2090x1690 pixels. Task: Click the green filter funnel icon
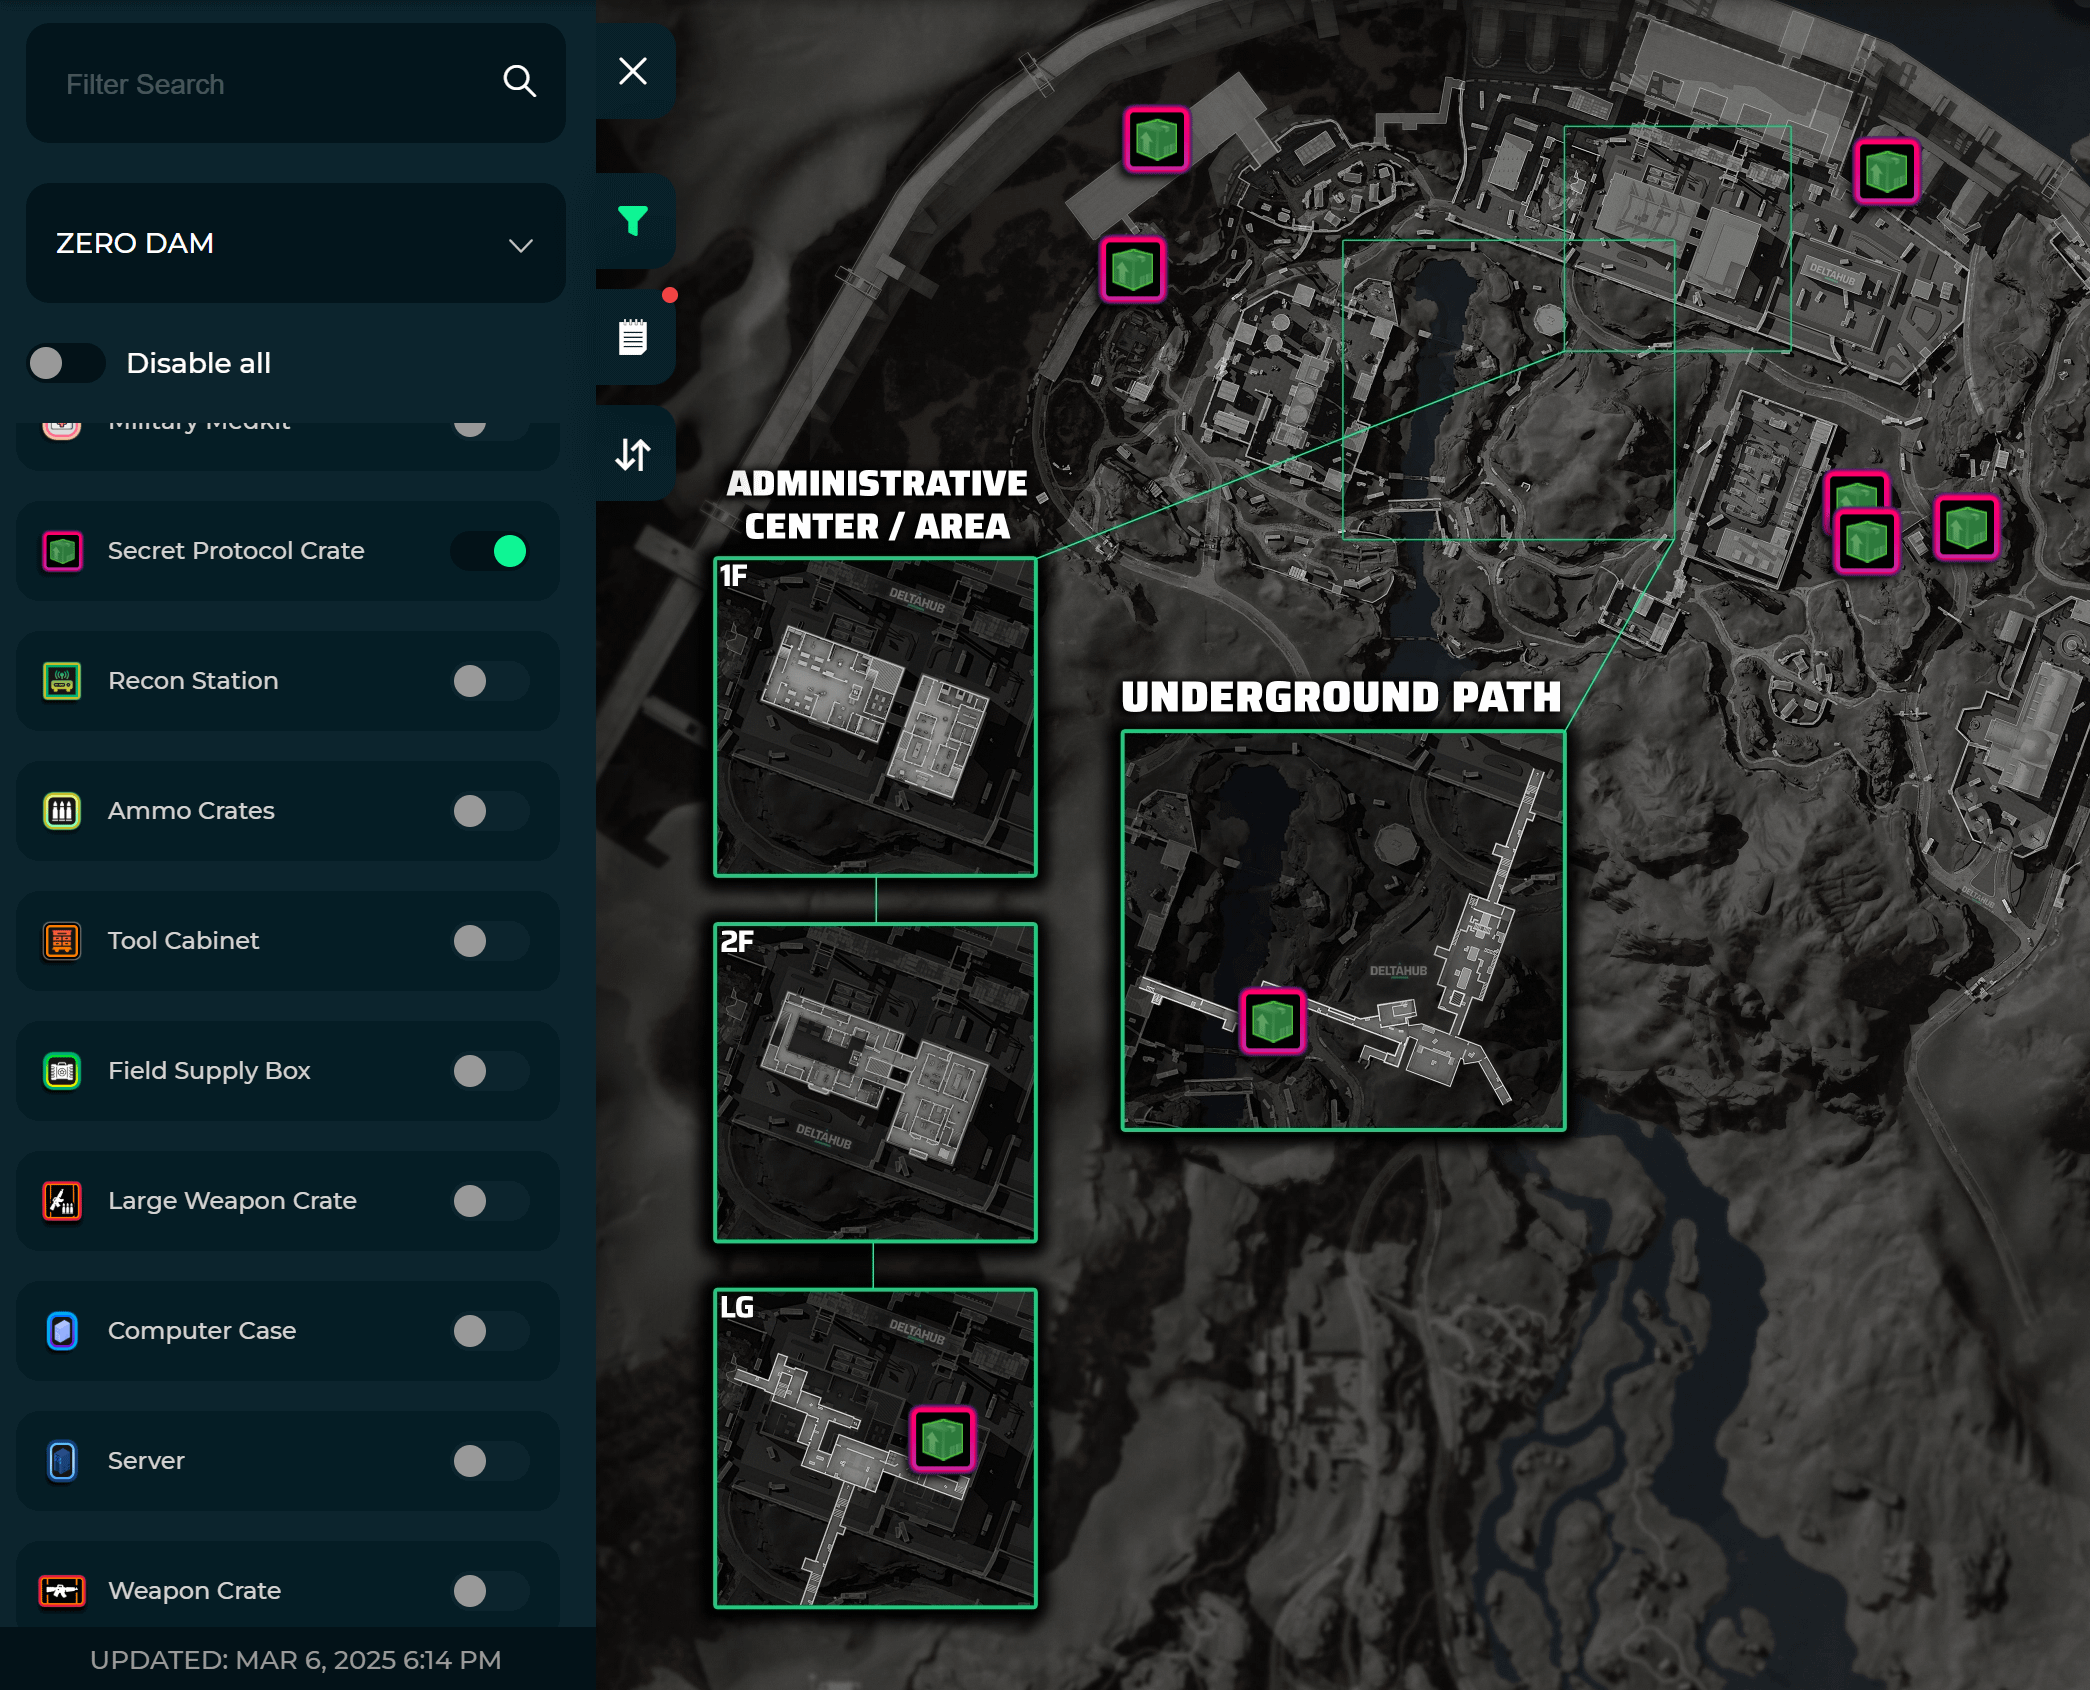click(633, 220)
